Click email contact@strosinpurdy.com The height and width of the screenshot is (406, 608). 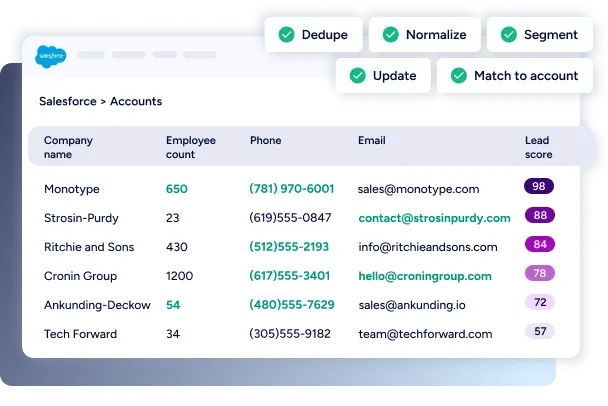click(434, 218)
